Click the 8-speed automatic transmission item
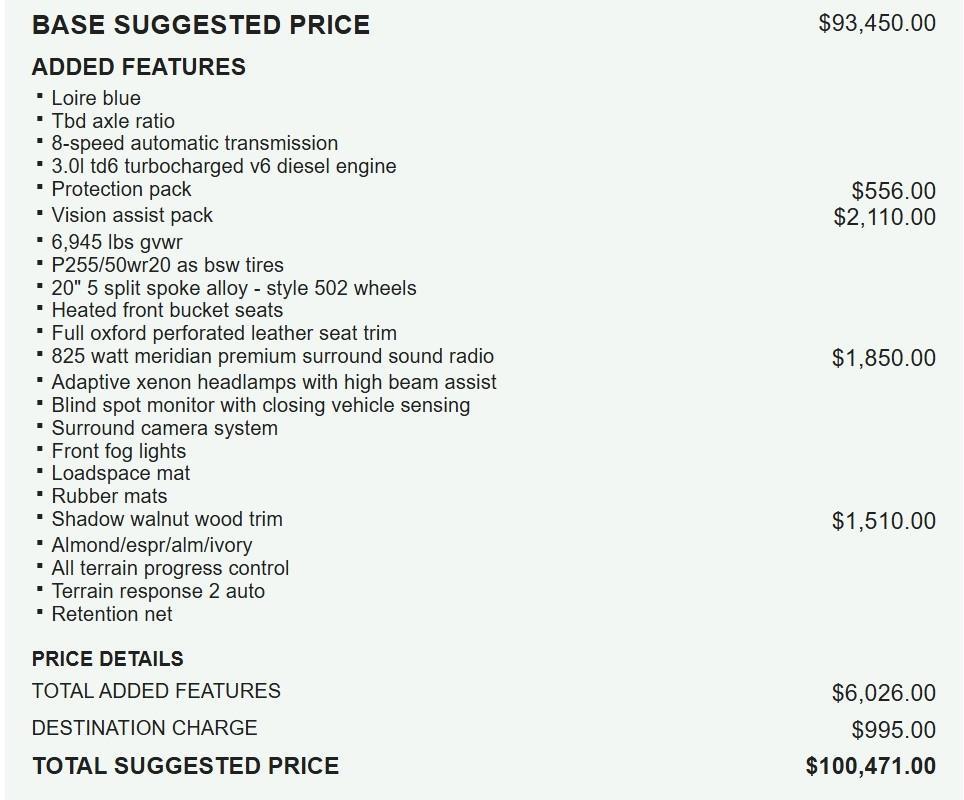Screen dimensions: 964x800 click(194, 143)
